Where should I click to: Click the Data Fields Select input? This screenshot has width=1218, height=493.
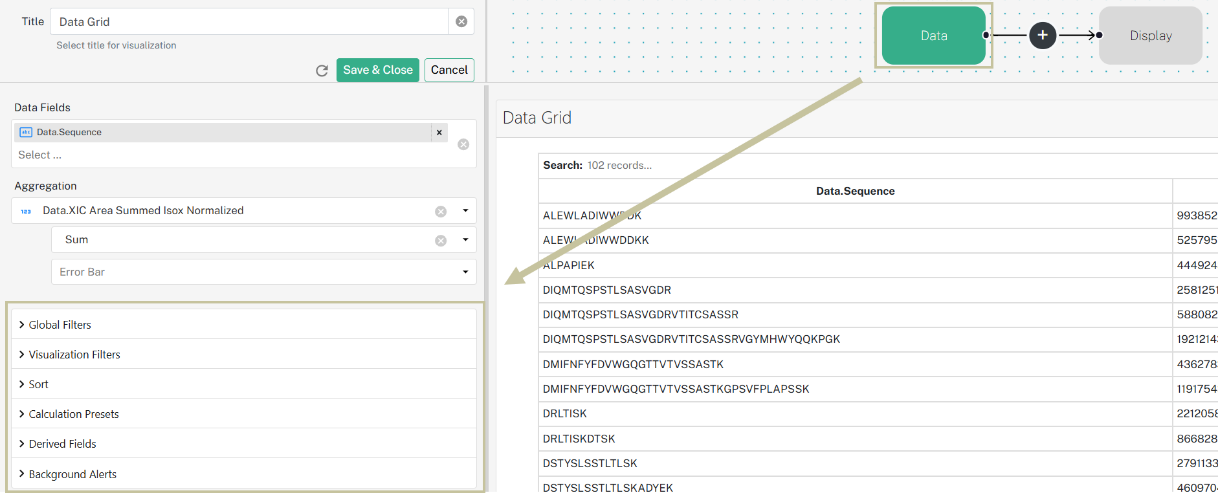point(230,155)
